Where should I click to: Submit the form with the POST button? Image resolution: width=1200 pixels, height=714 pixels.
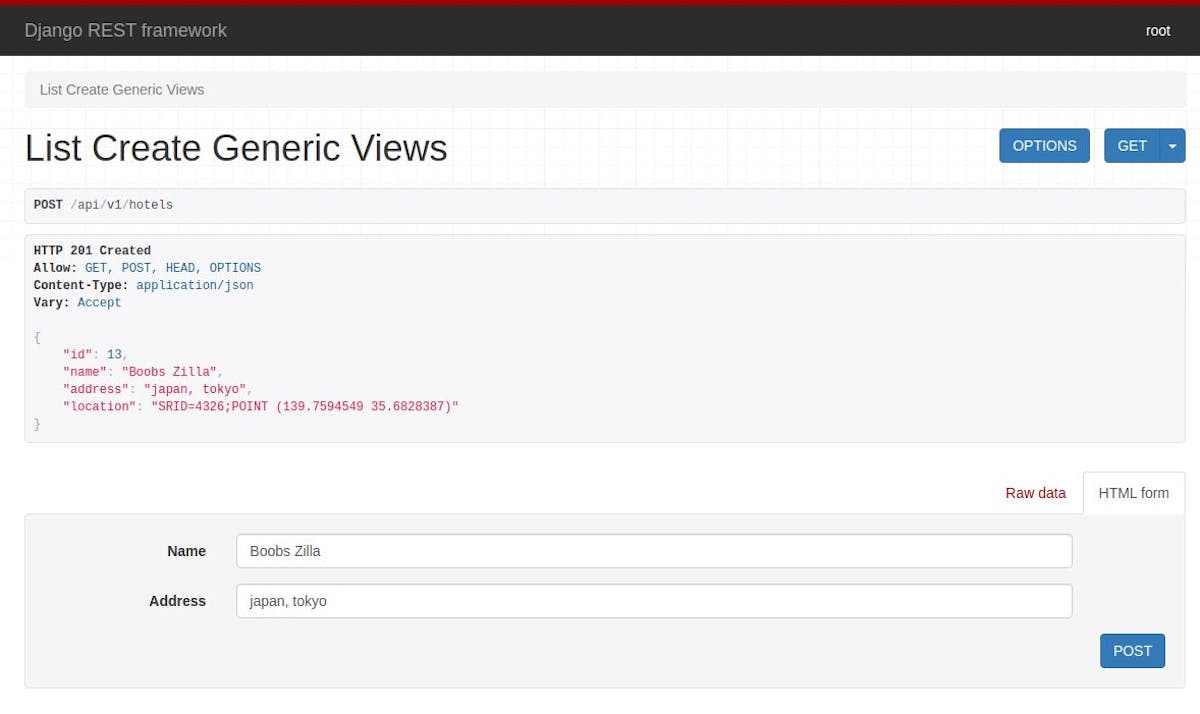pyautogui.click(x=1132, y=651)
